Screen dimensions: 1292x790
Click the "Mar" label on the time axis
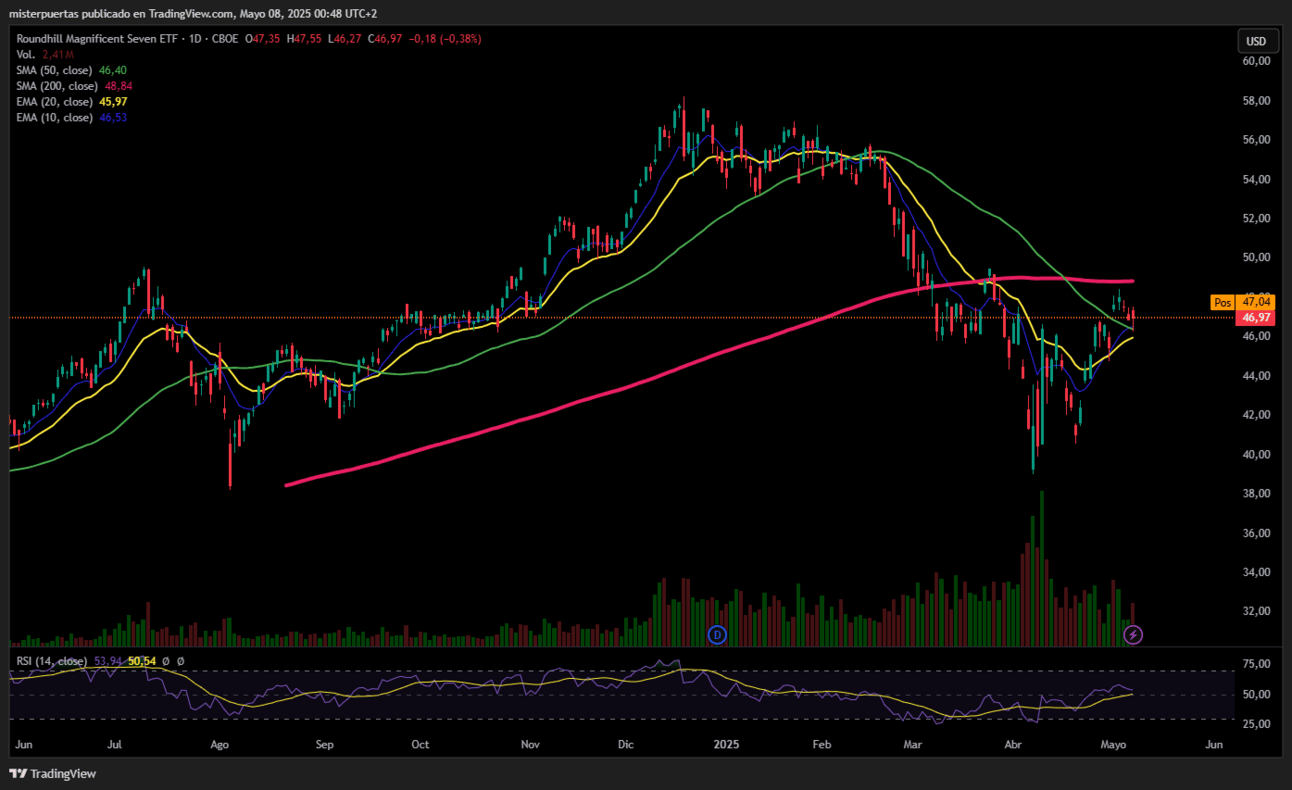point(913,745)
